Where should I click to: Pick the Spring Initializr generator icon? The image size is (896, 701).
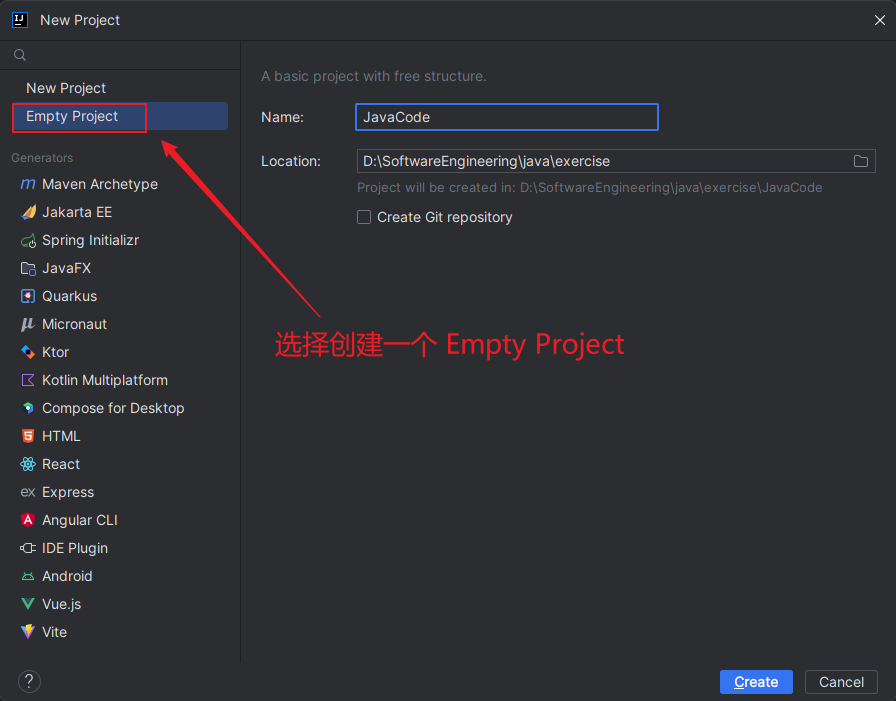coord(28,240)
